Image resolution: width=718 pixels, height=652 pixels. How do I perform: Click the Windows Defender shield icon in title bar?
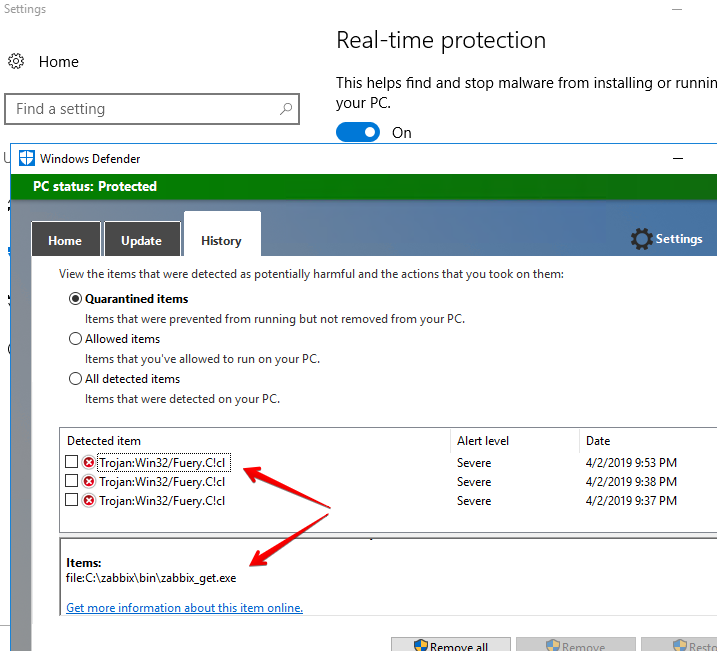point(27,158)
